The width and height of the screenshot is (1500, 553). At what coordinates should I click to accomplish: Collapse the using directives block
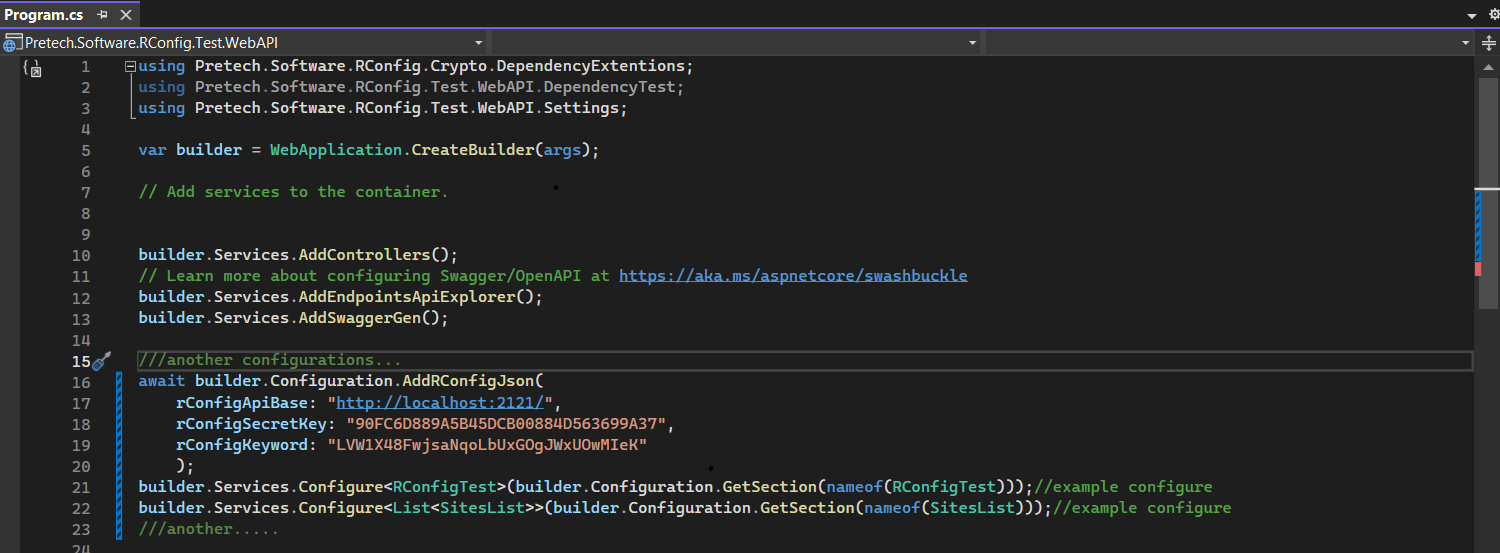tap(130, 66)
